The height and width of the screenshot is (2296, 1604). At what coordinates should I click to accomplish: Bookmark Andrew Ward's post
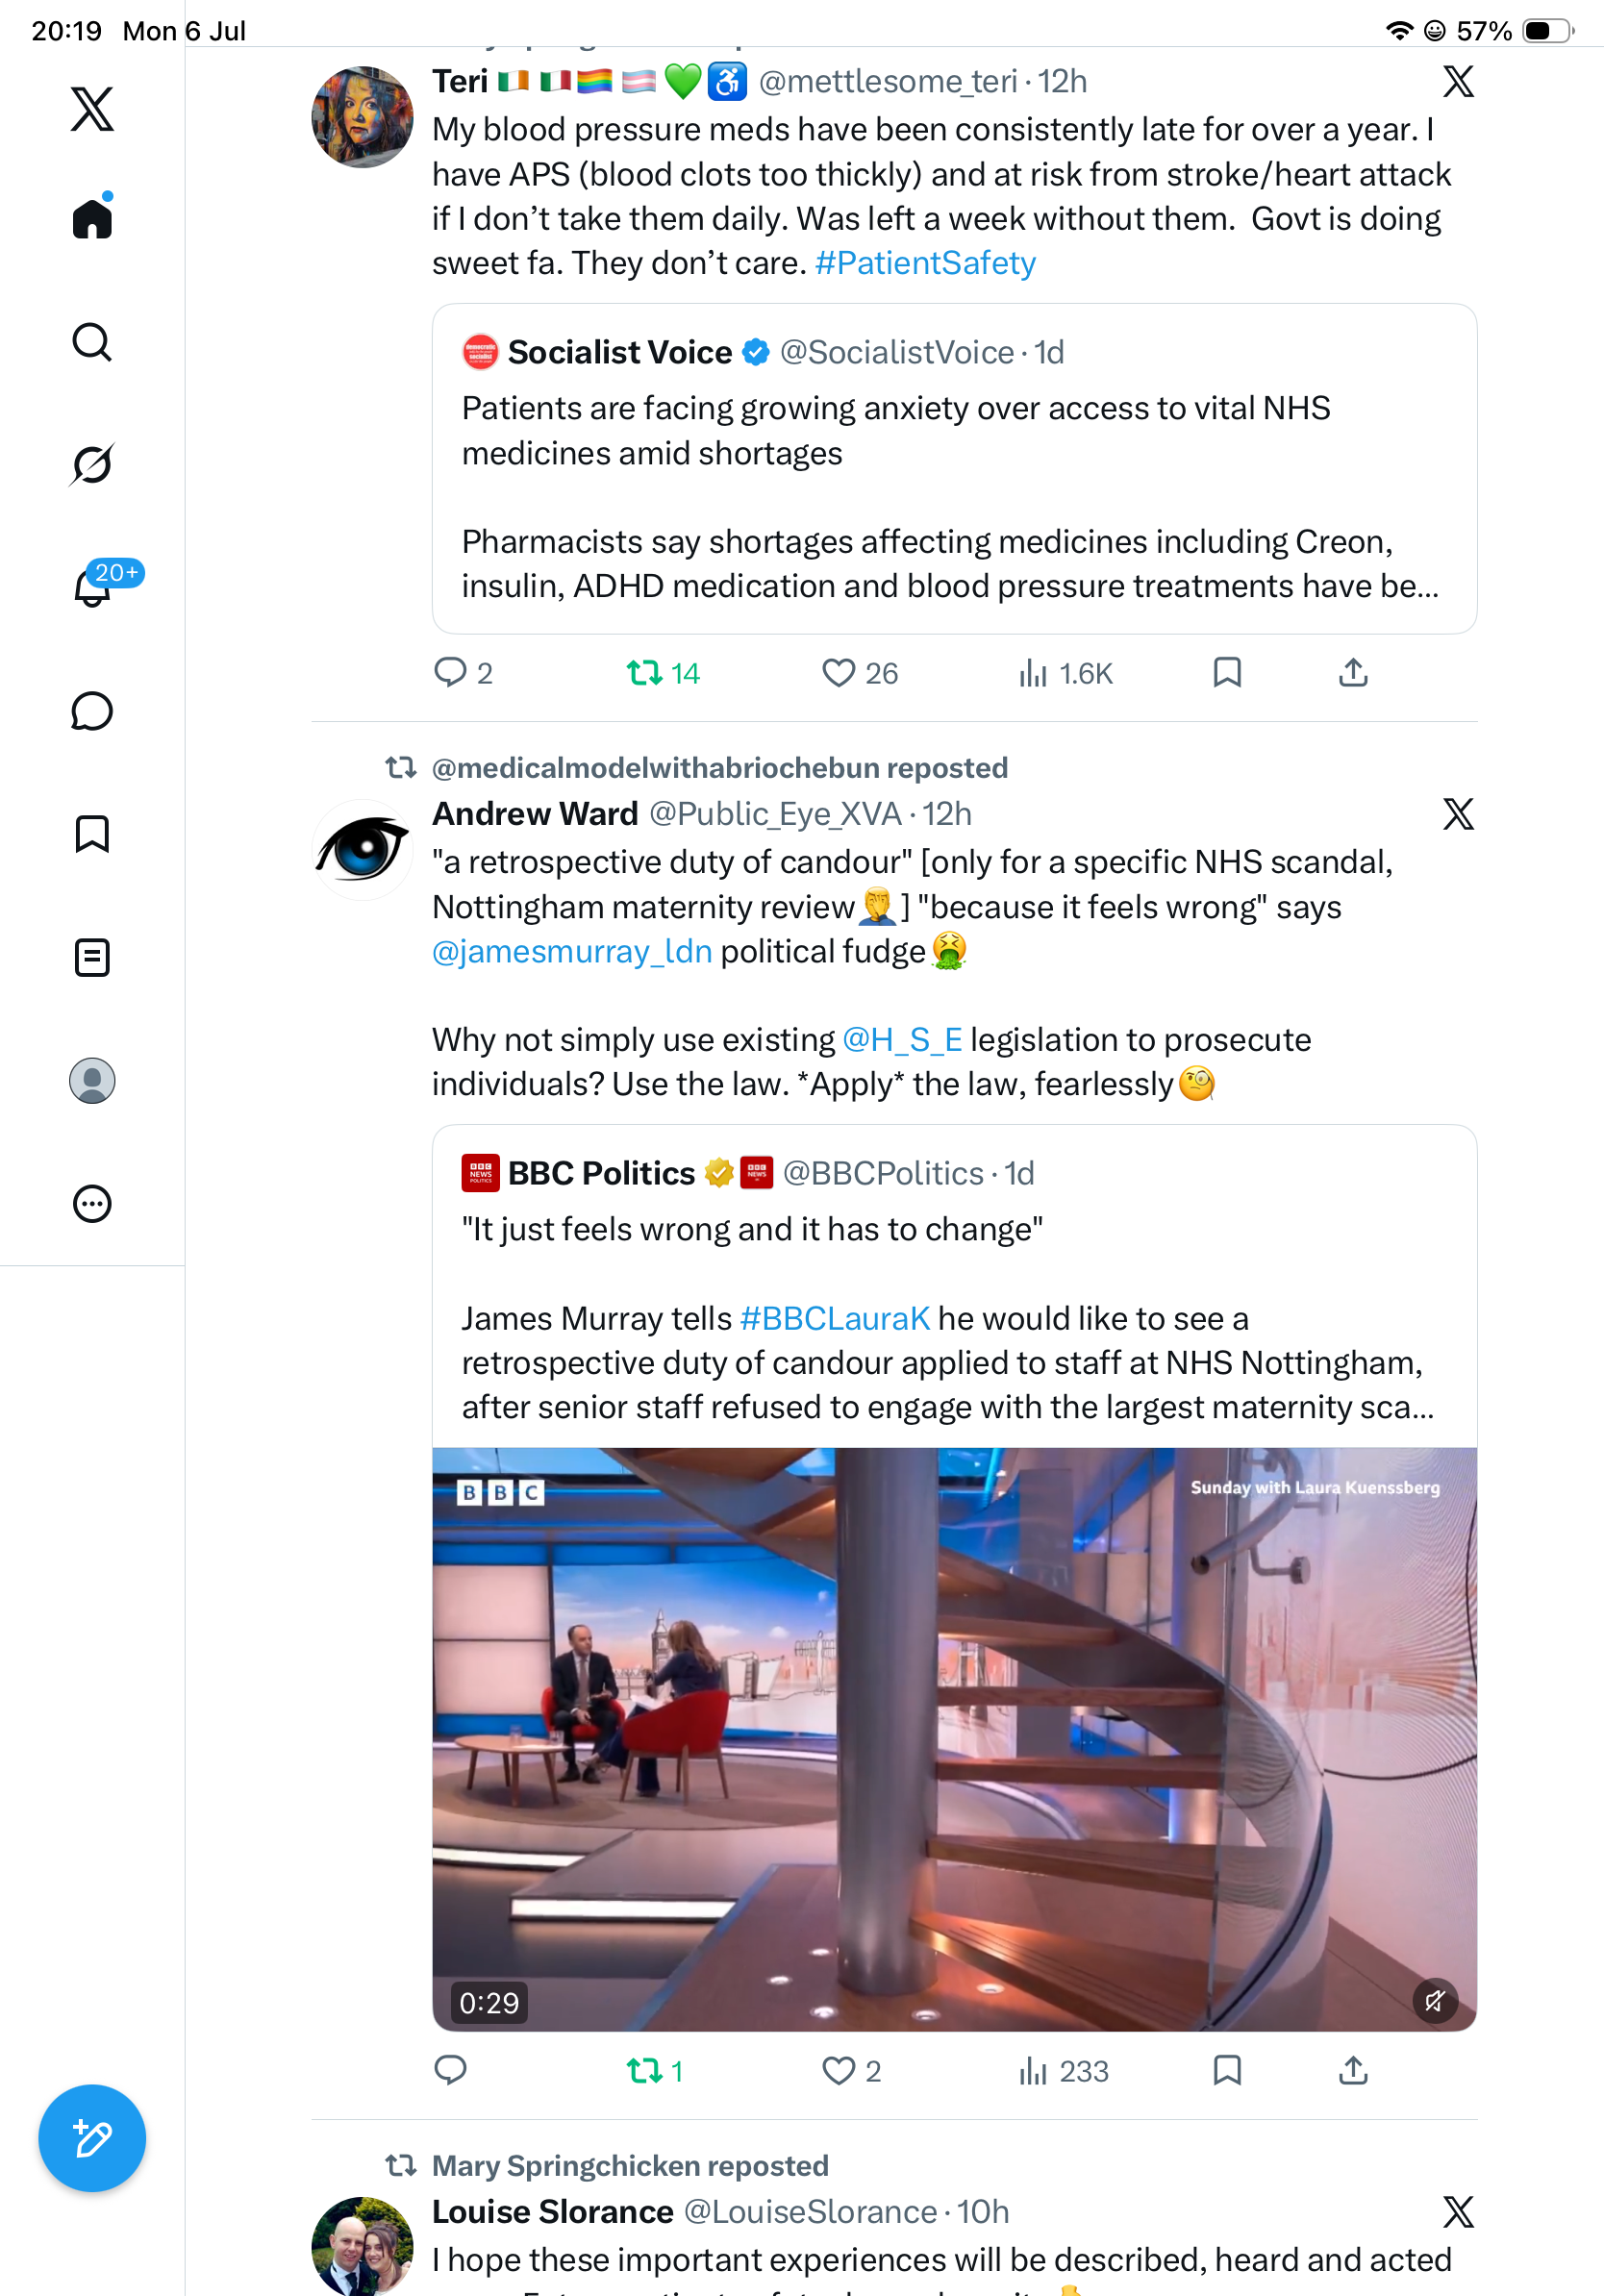(1227, 2070)
